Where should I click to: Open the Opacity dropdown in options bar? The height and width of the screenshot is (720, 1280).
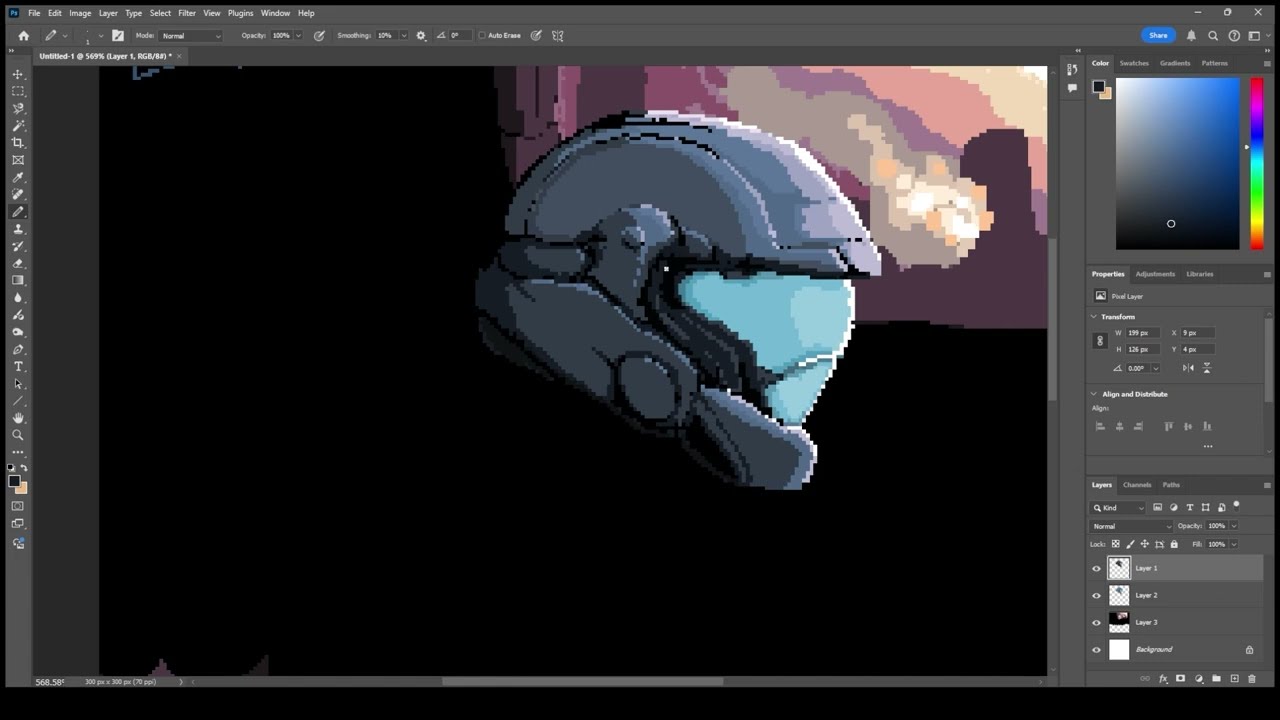tap(298, 36)
